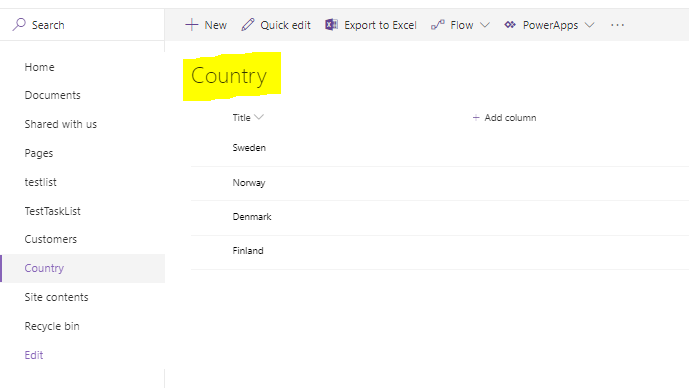Click the Title column header text
This screenshot has height=388, width=689.
click(x=241, y=117)
